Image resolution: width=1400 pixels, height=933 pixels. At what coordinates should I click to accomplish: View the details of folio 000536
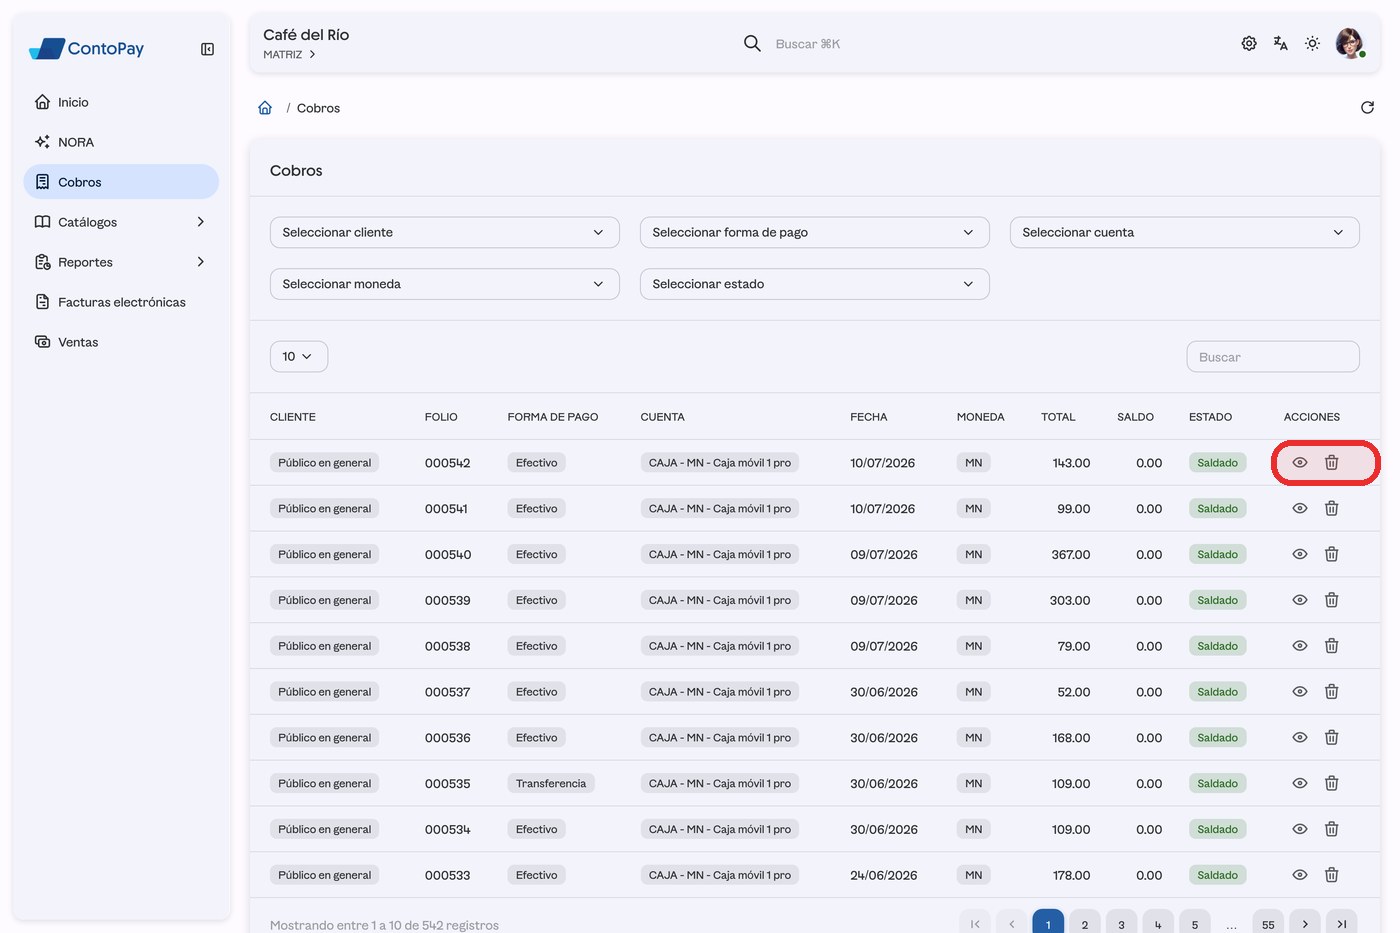(x=1300, y=738)
